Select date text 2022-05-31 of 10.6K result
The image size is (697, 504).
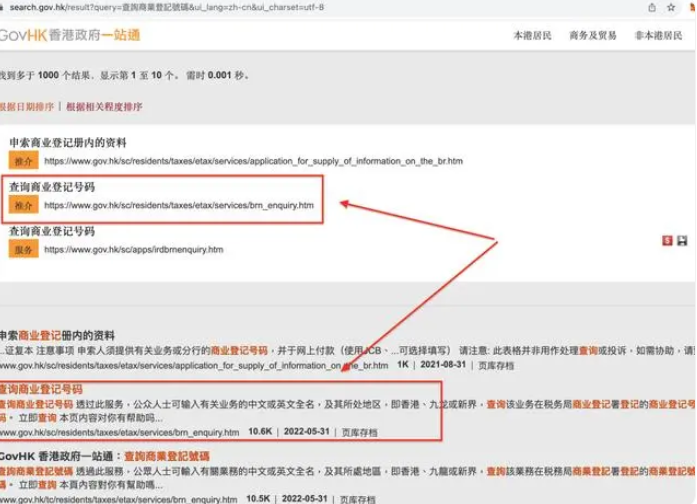[307, 432]
